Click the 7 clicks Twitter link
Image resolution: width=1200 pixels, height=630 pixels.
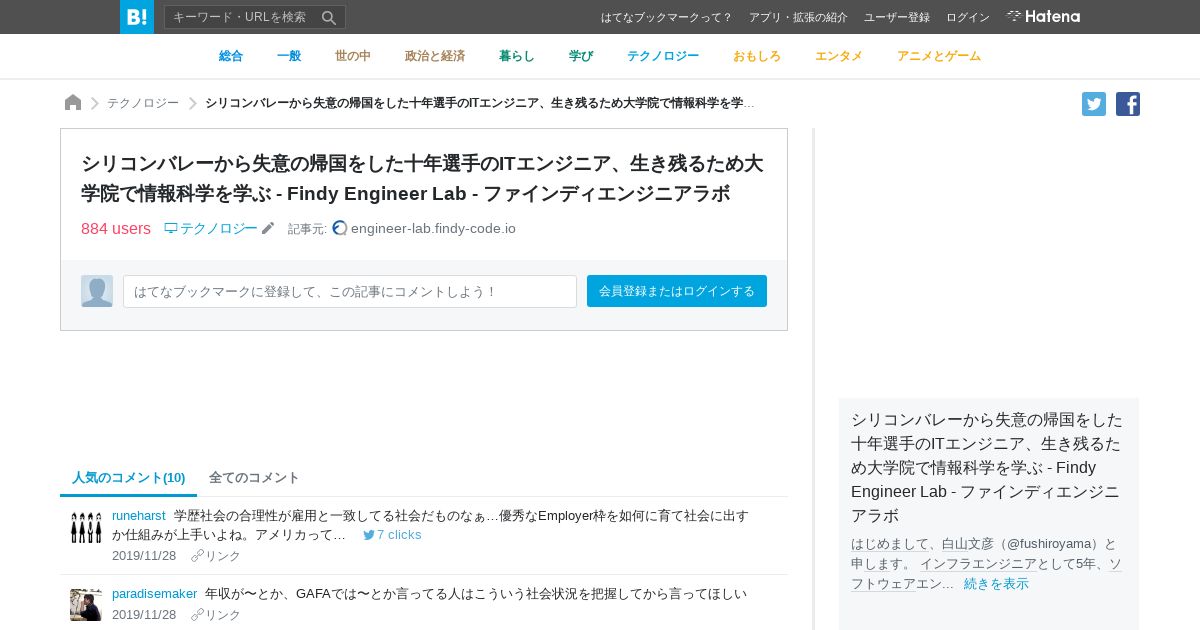[392, 535]
